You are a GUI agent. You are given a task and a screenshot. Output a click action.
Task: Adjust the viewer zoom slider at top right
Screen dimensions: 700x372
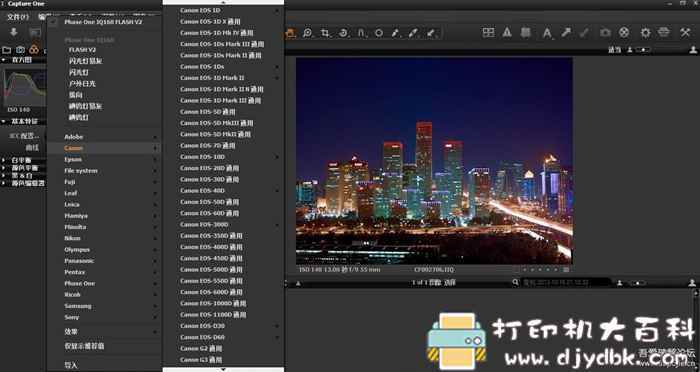point(643,50)
